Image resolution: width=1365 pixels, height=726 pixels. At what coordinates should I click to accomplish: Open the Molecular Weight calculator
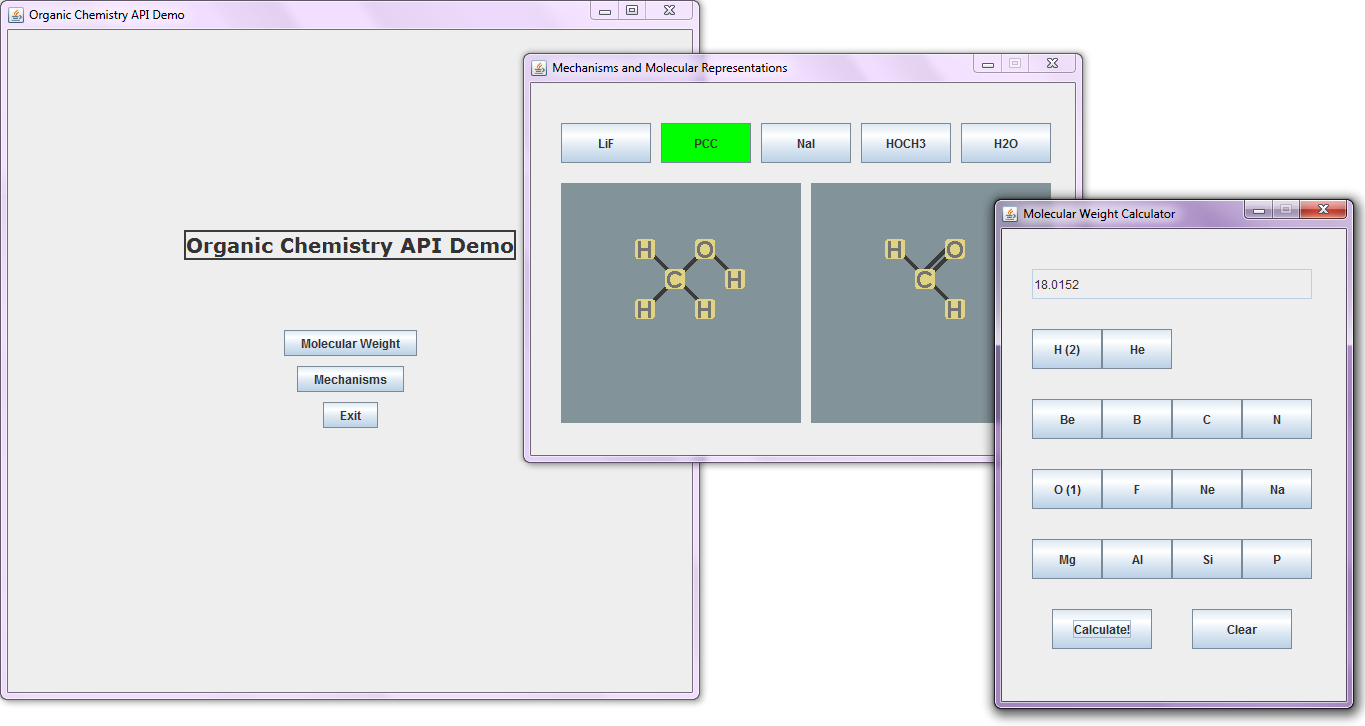click(x=350, y=343)
